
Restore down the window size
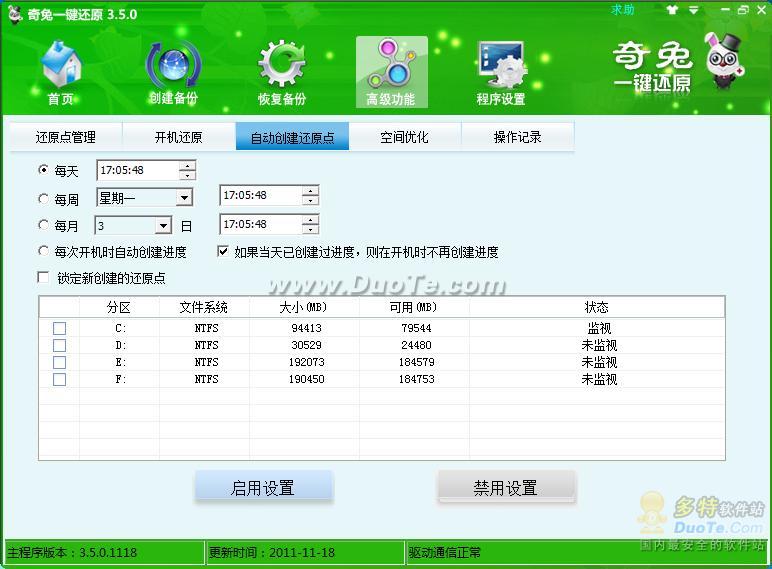pyautogui.click(x=743, y=10)
